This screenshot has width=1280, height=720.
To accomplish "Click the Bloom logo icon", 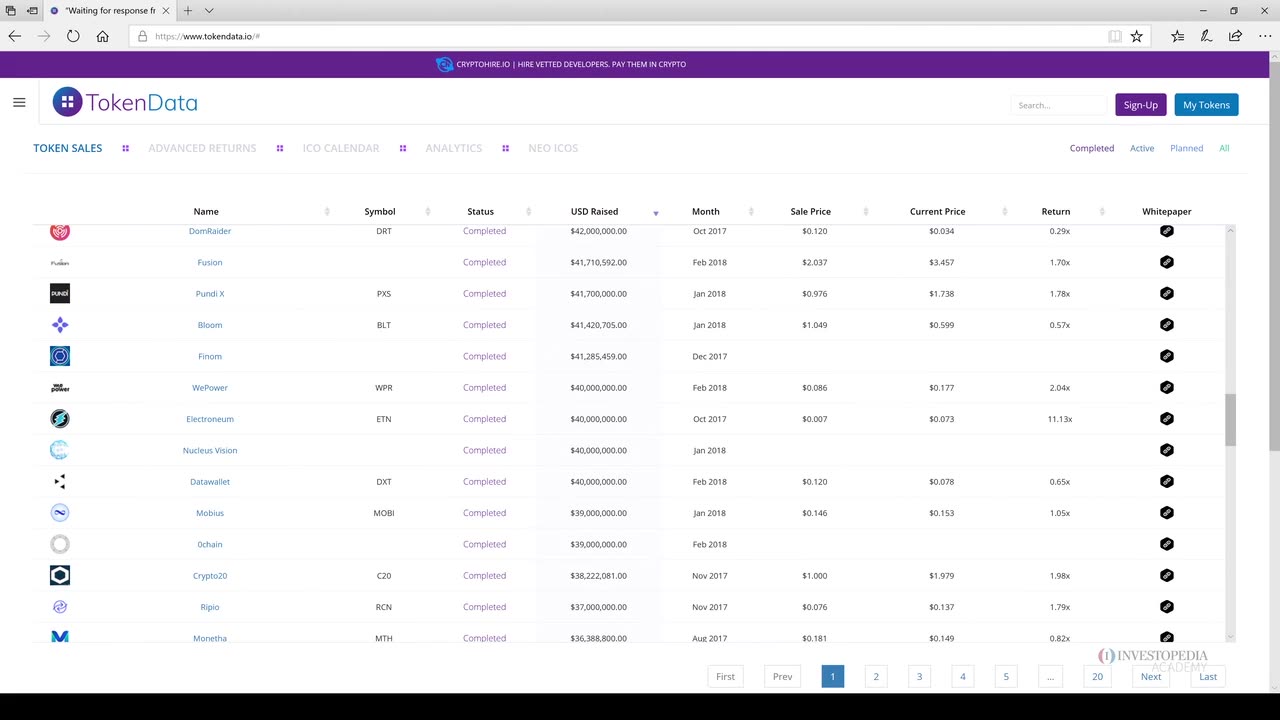I will tap(60, 325).
